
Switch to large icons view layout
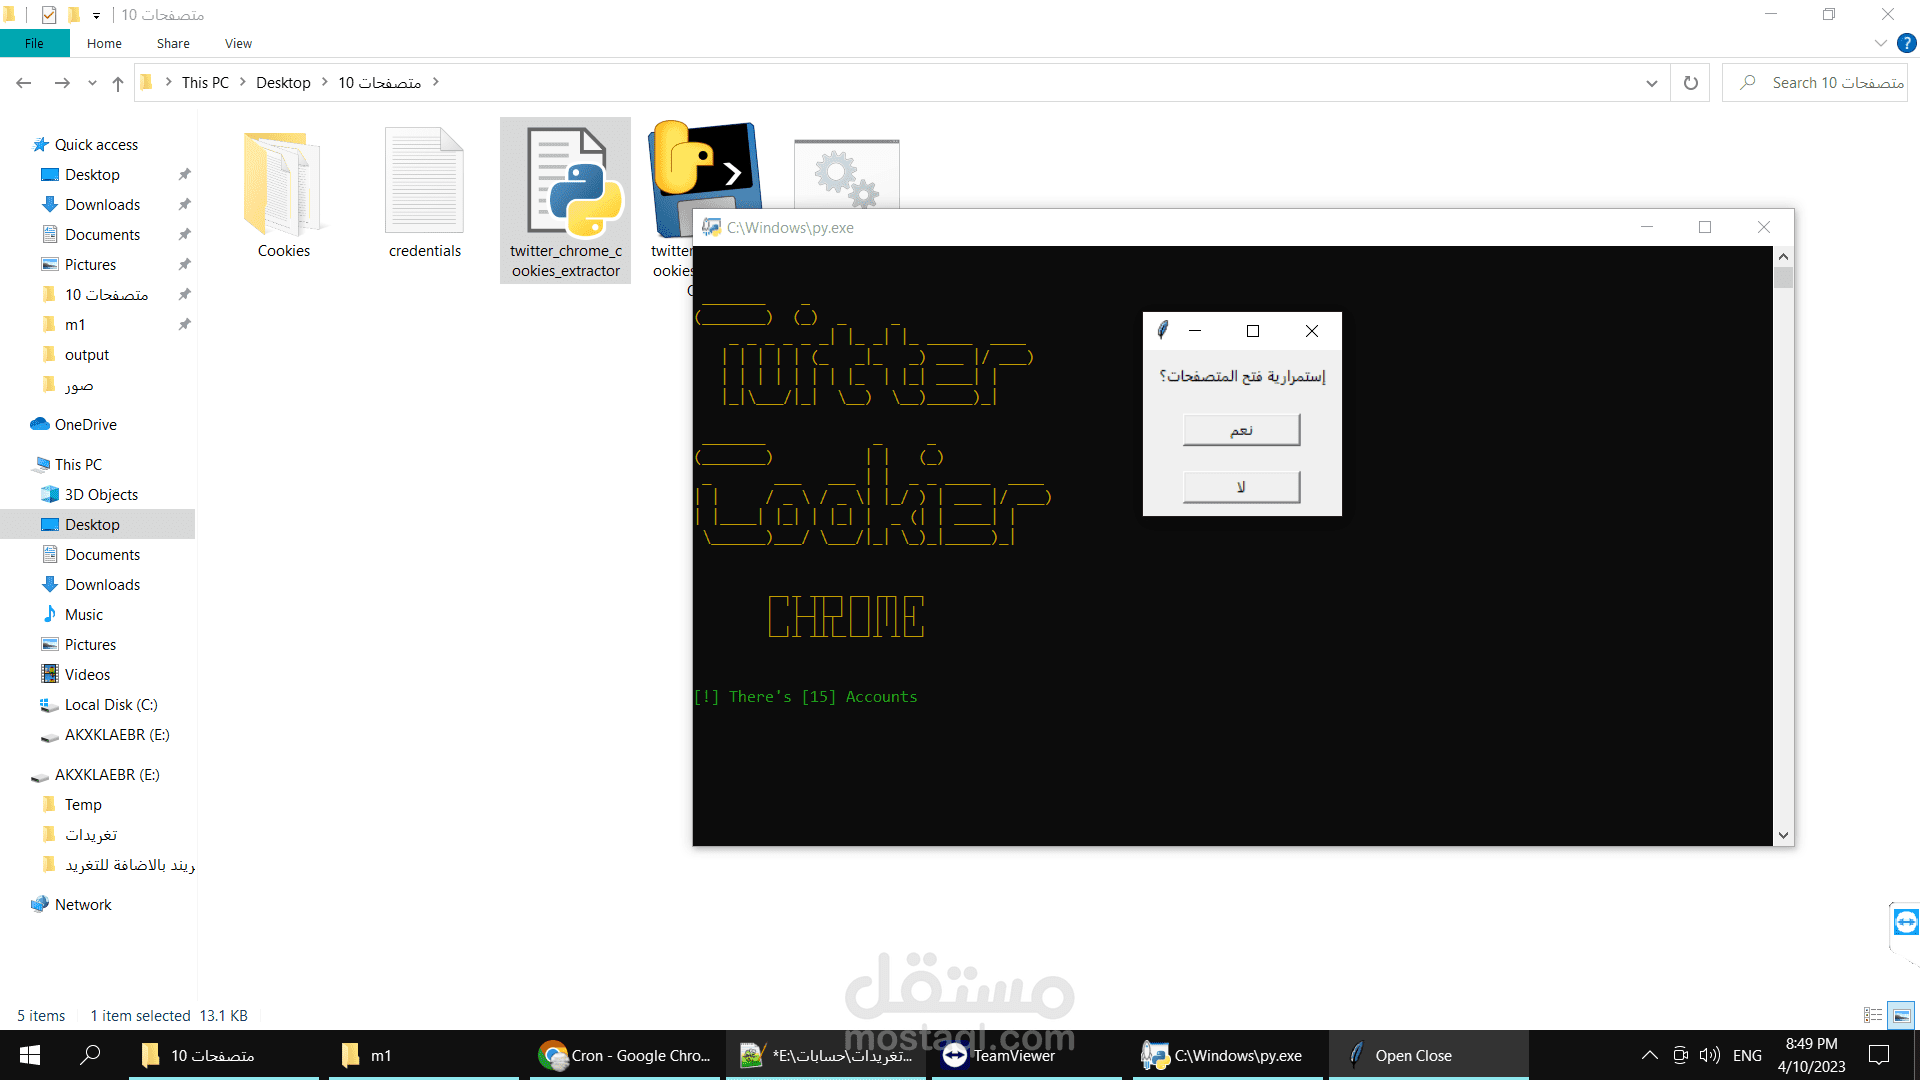1901,1015
